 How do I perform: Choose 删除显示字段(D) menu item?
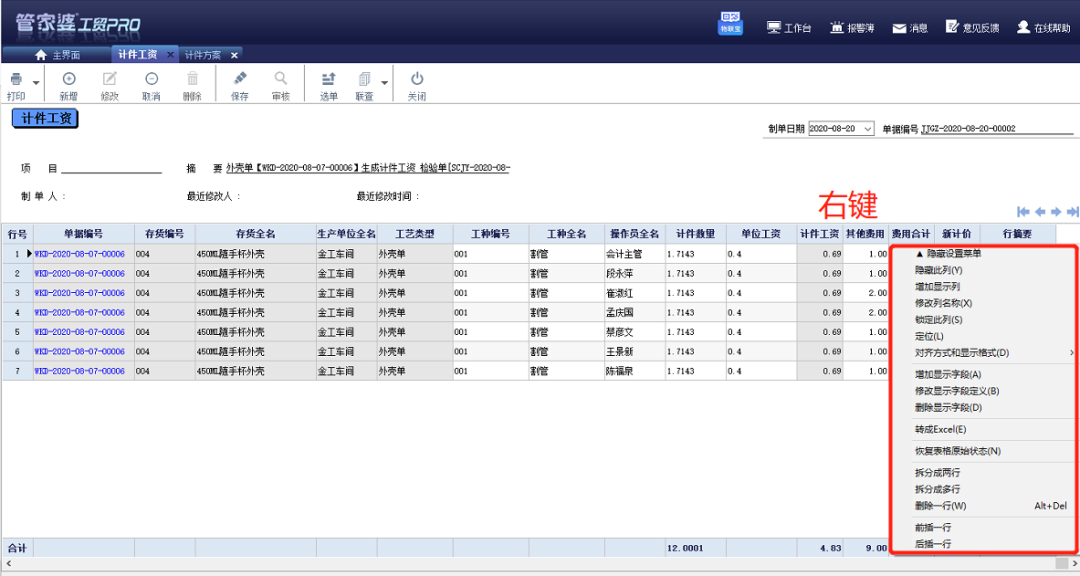(x=948, y=407)
